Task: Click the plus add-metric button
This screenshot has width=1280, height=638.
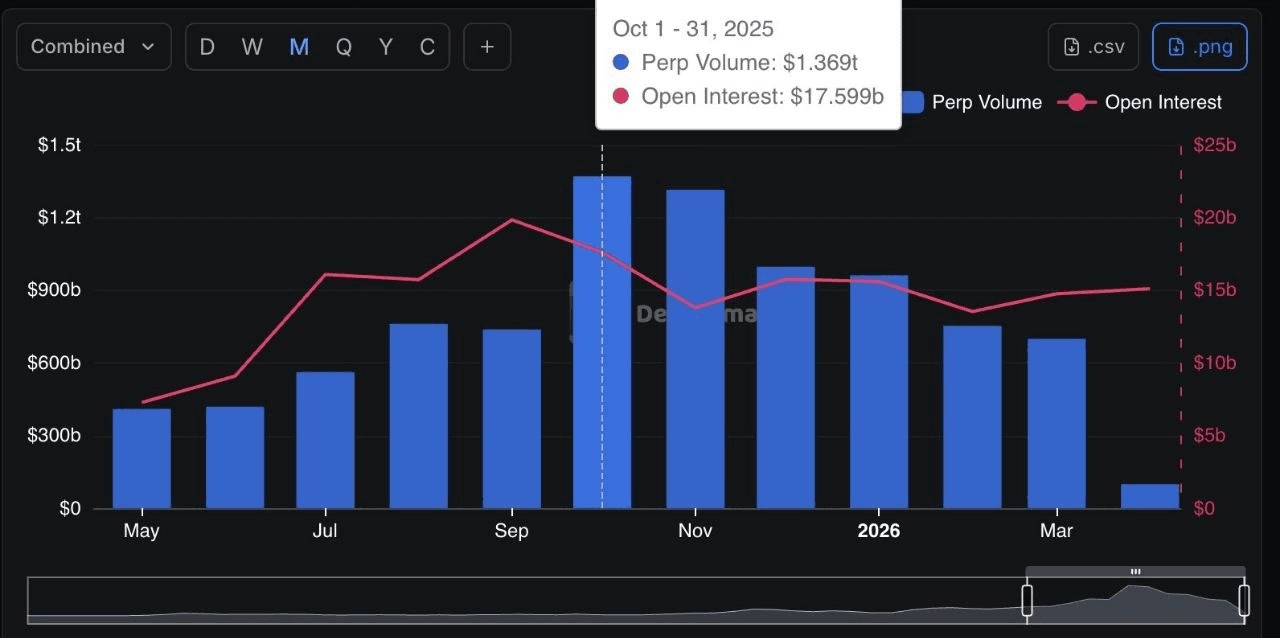Action: (487, 47)
